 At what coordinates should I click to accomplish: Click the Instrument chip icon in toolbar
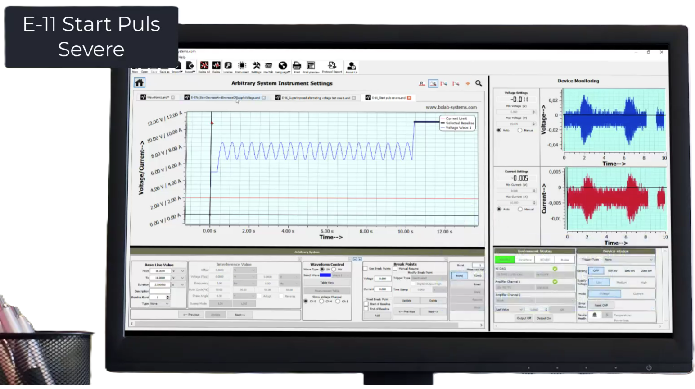click(242, 66)
